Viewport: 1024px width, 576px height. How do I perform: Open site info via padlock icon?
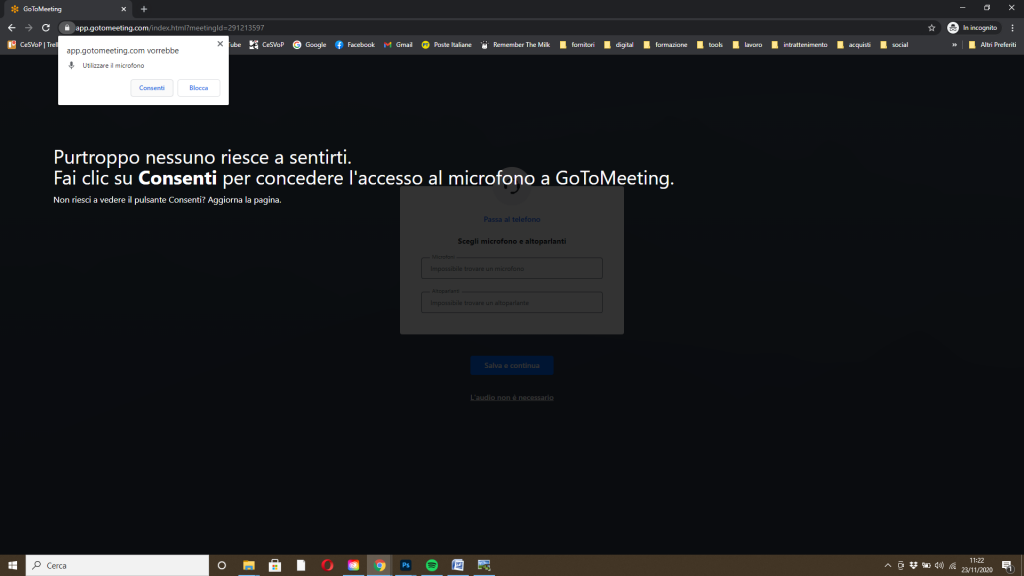[67, 27]
